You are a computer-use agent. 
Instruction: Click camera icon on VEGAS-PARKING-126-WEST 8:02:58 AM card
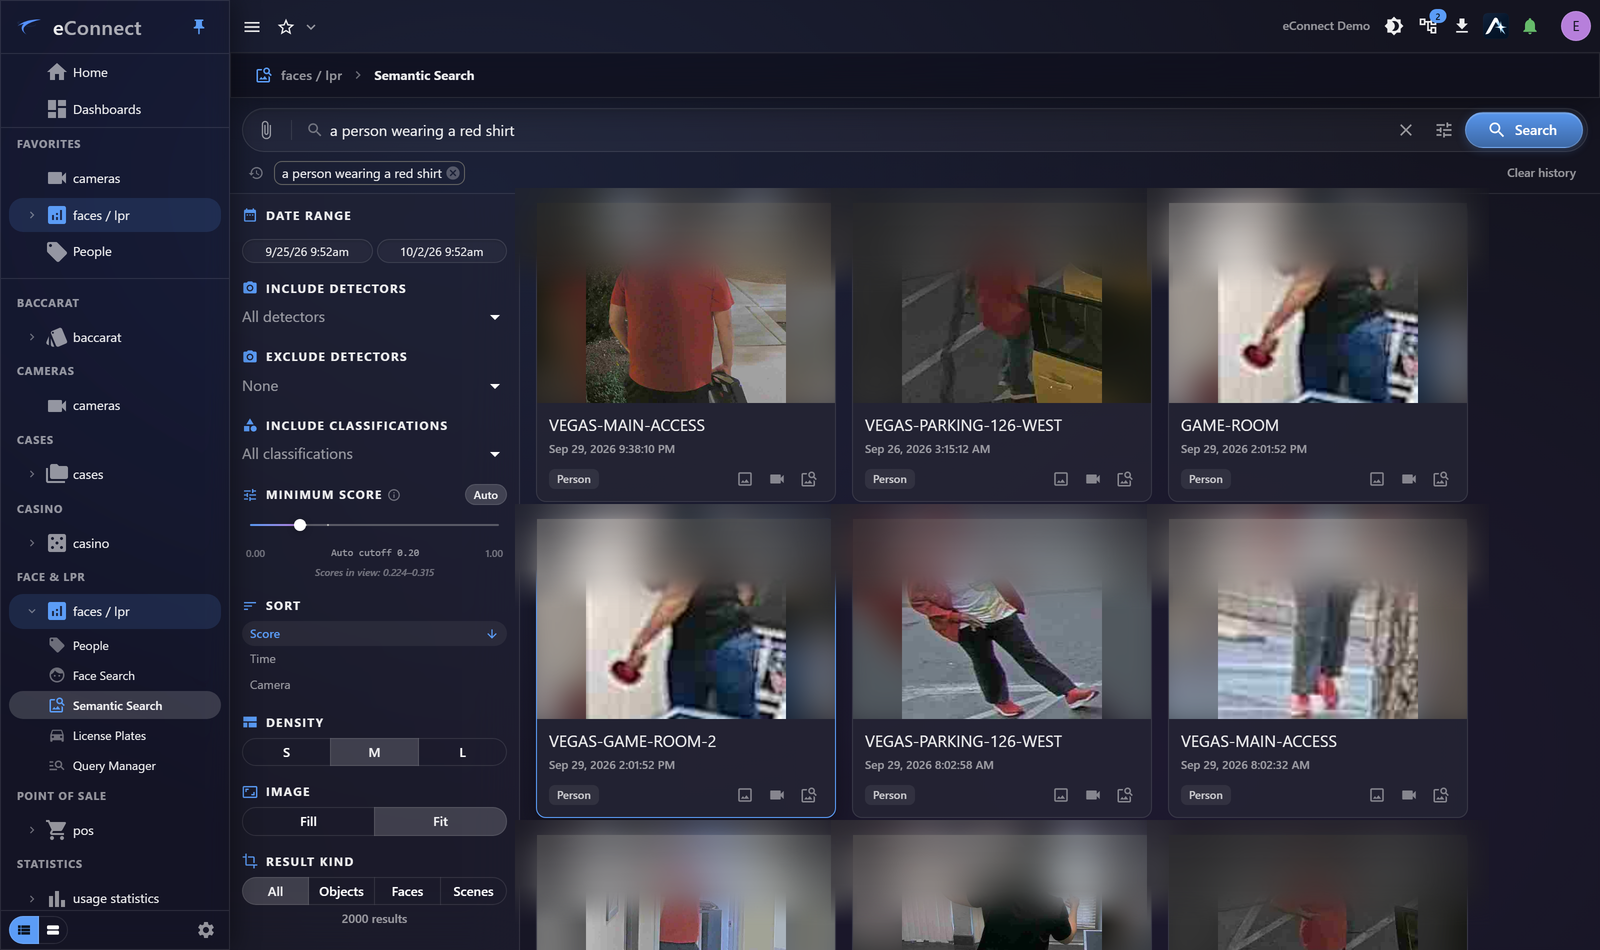[1093, 795]
